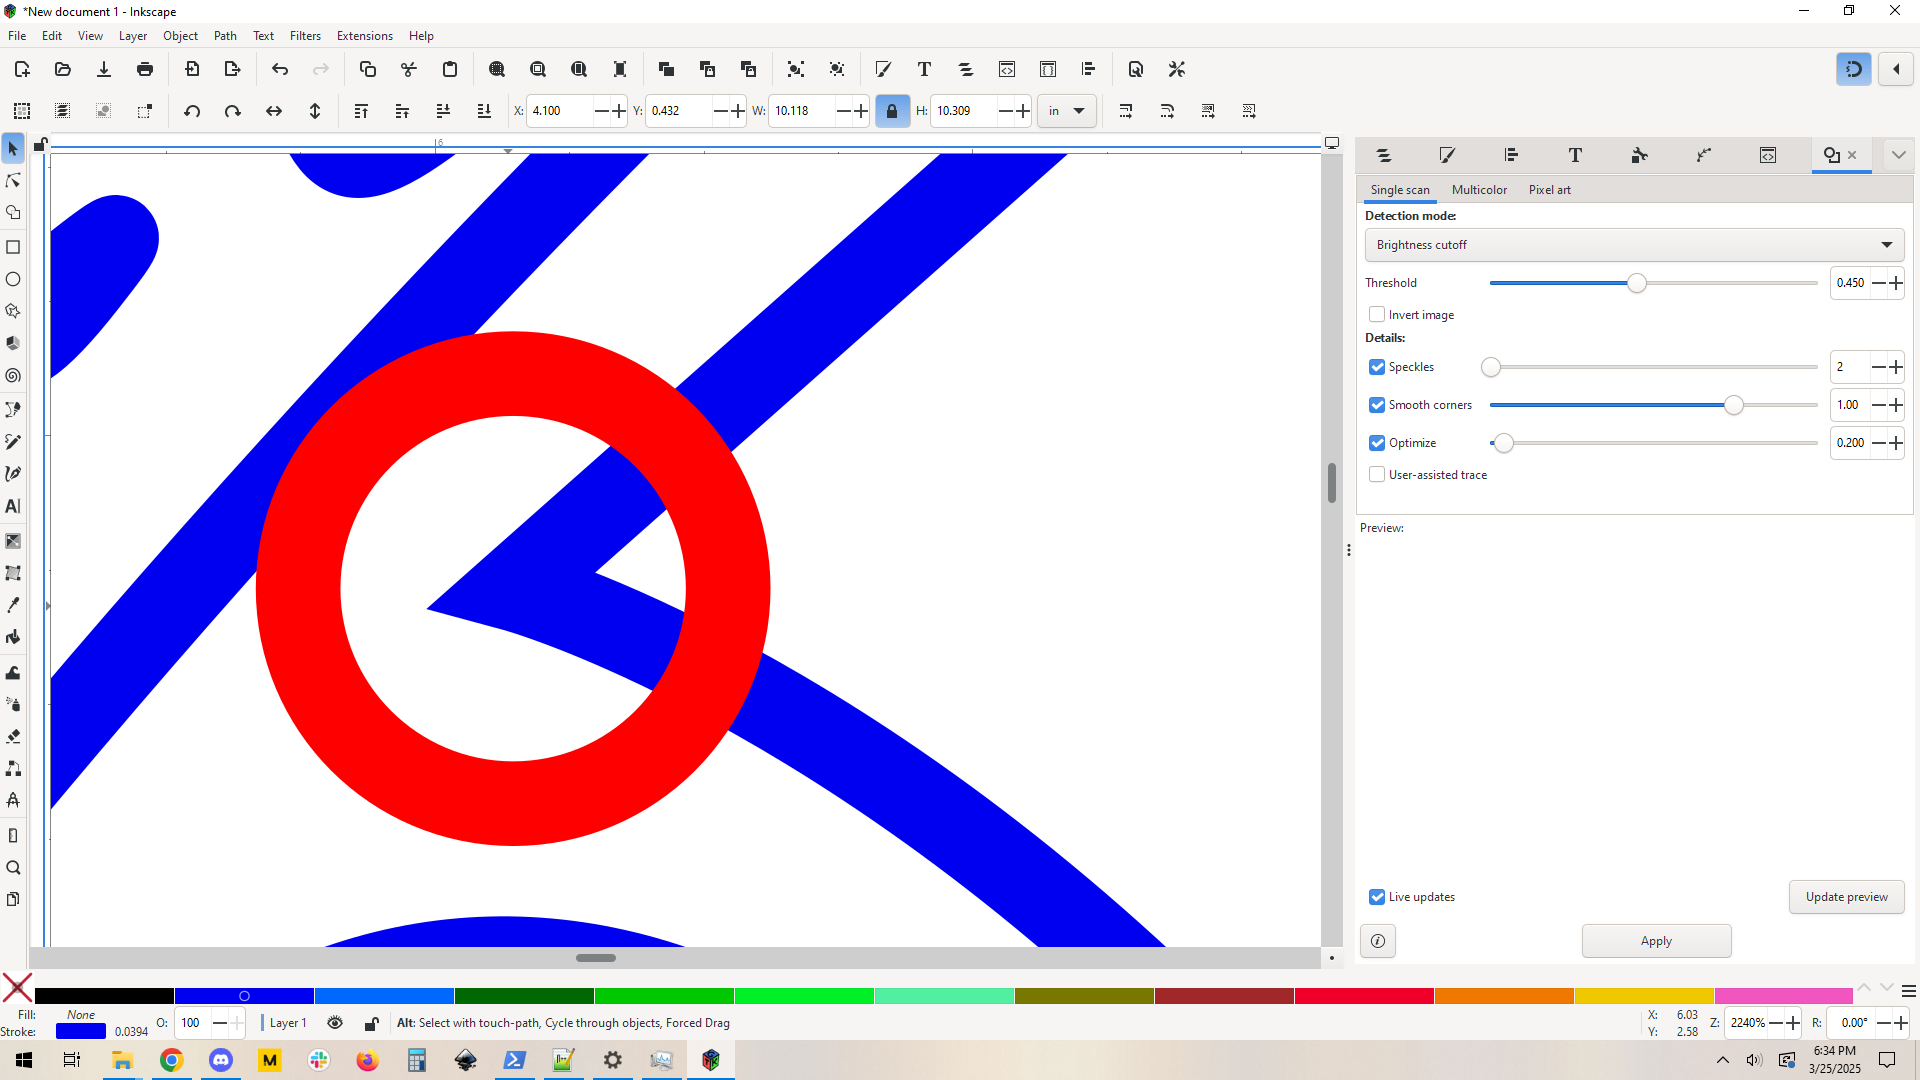Raise selection to top

(x=362, y=111)
